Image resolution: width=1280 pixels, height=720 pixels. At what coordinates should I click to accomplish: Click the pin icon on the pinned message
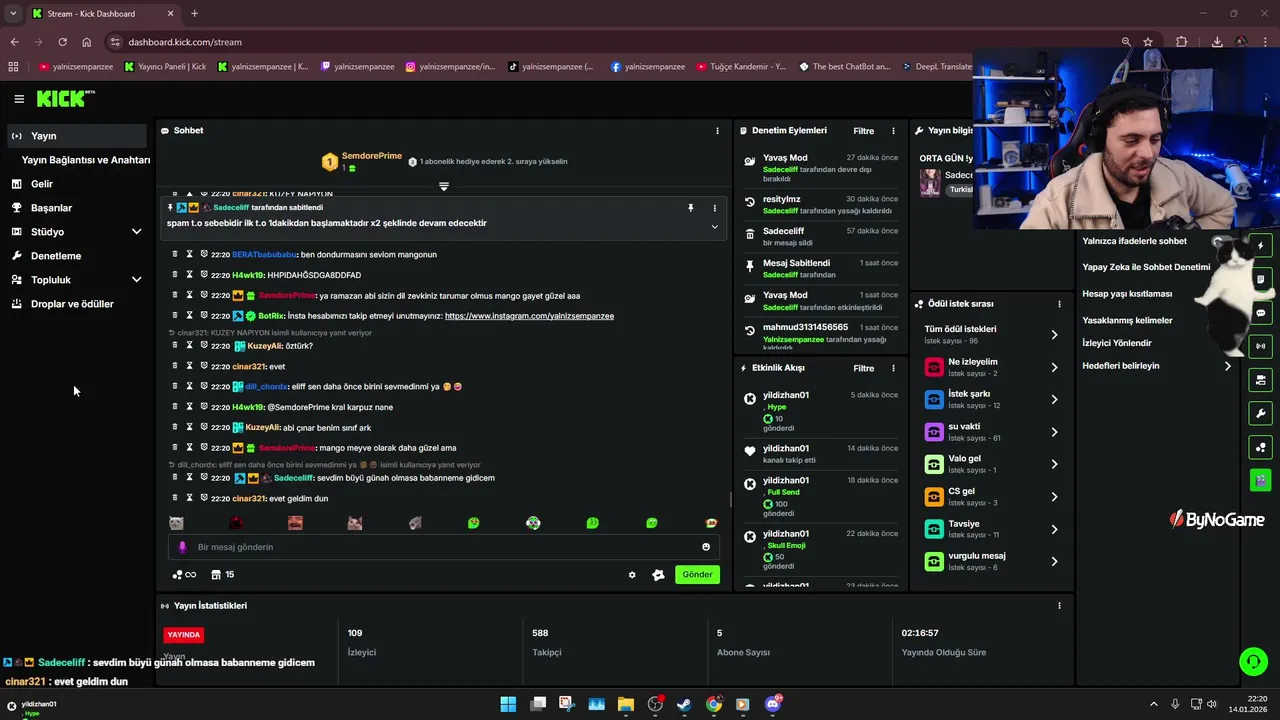690,208
